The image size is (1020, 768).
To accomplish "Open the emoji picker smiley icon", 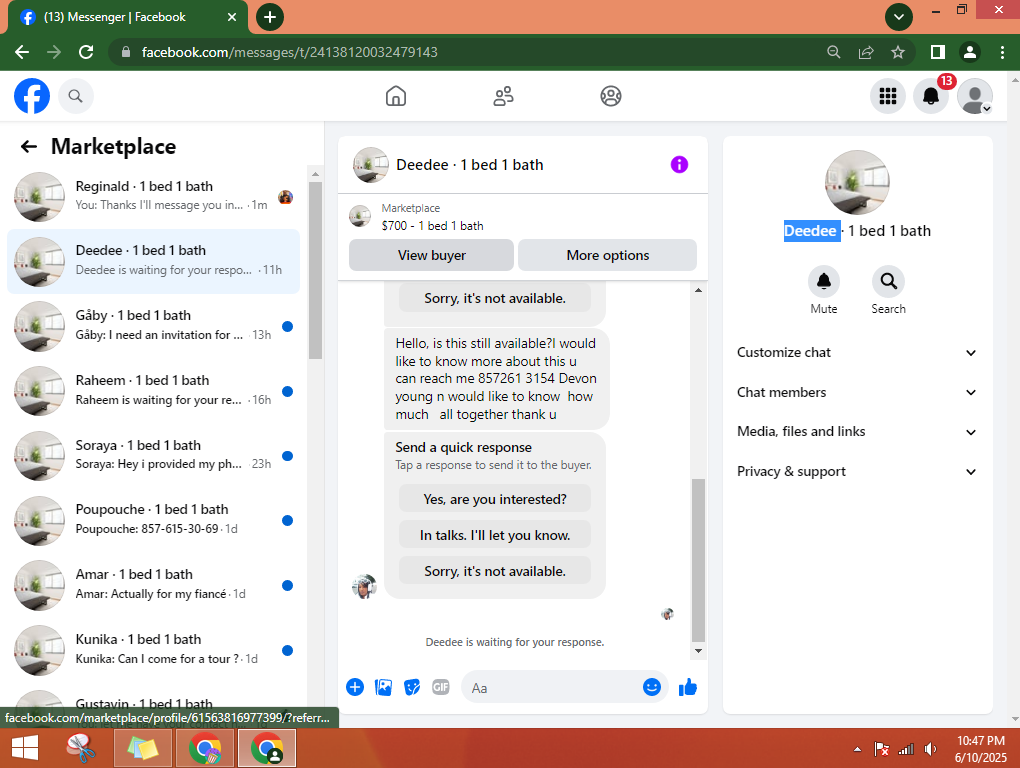I will (652, 687).
